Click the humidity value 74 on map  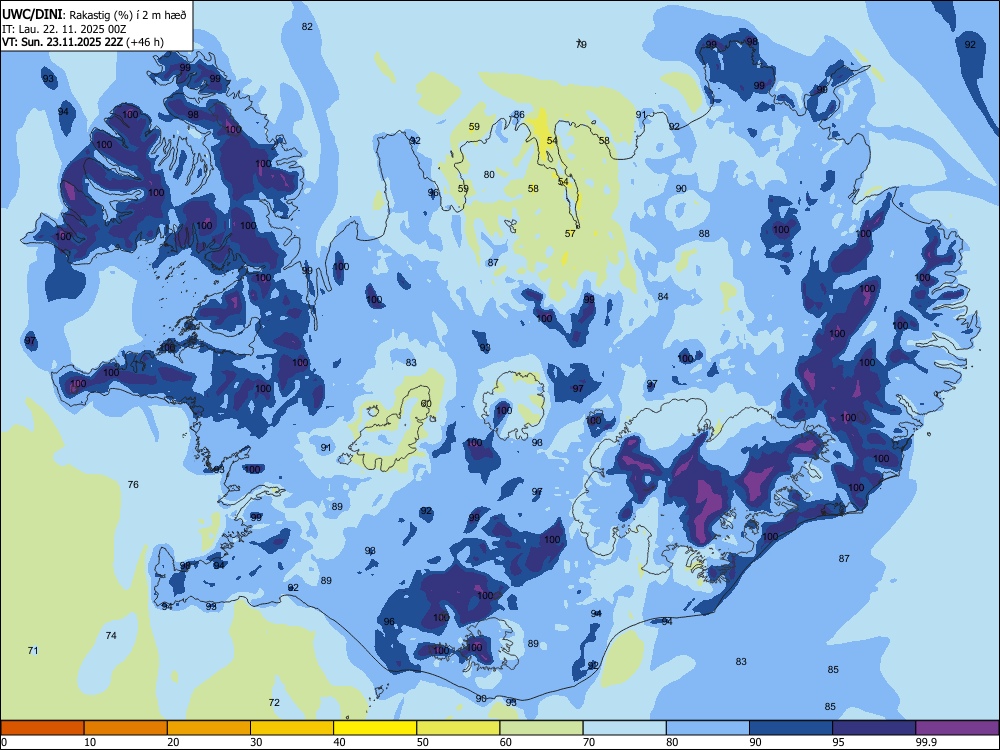pos(111,635)
